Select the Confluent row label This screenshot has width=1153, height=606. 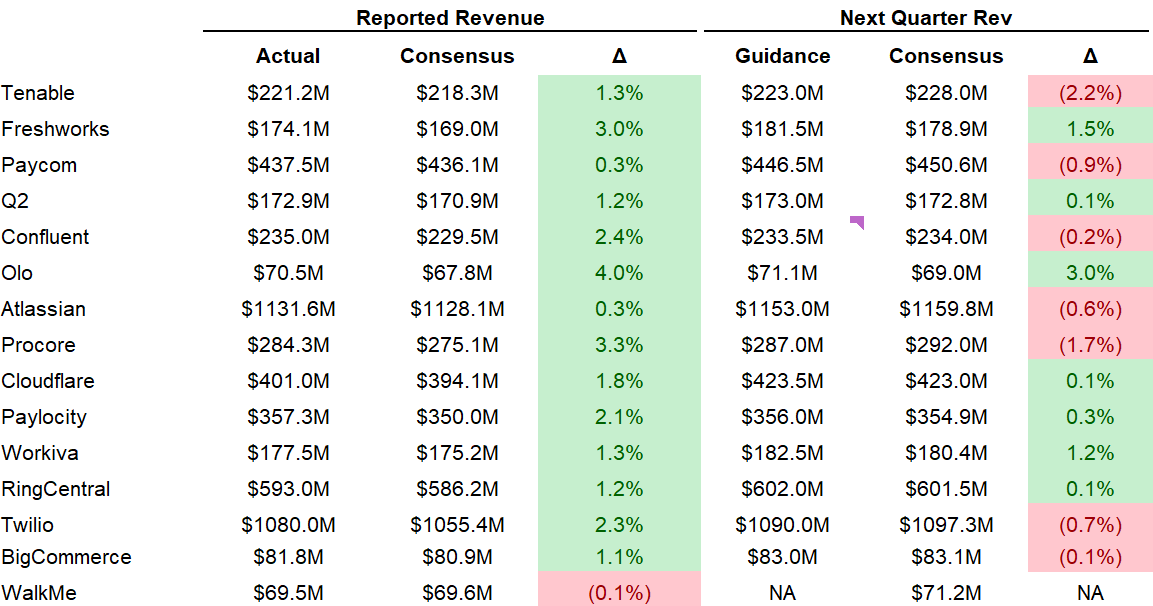click(x=45, y=238)
